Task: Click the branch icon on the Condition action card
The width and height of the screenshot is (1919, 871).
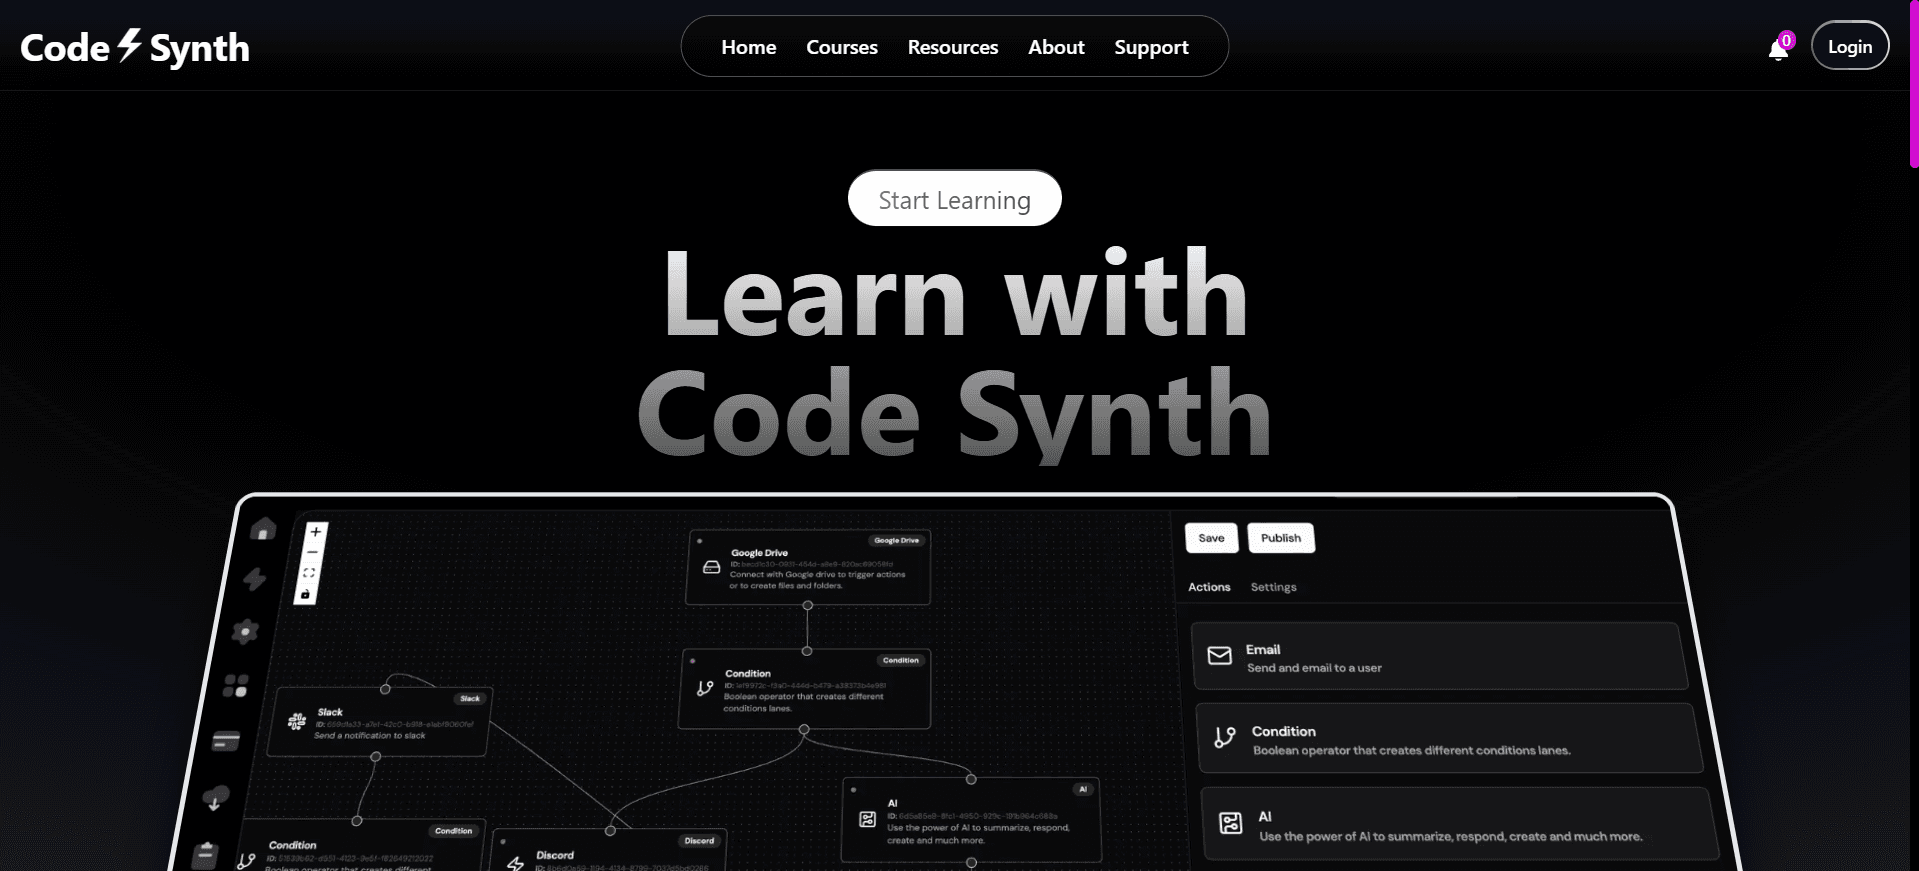Action: pyautogui.click(x=1225, y=738)
